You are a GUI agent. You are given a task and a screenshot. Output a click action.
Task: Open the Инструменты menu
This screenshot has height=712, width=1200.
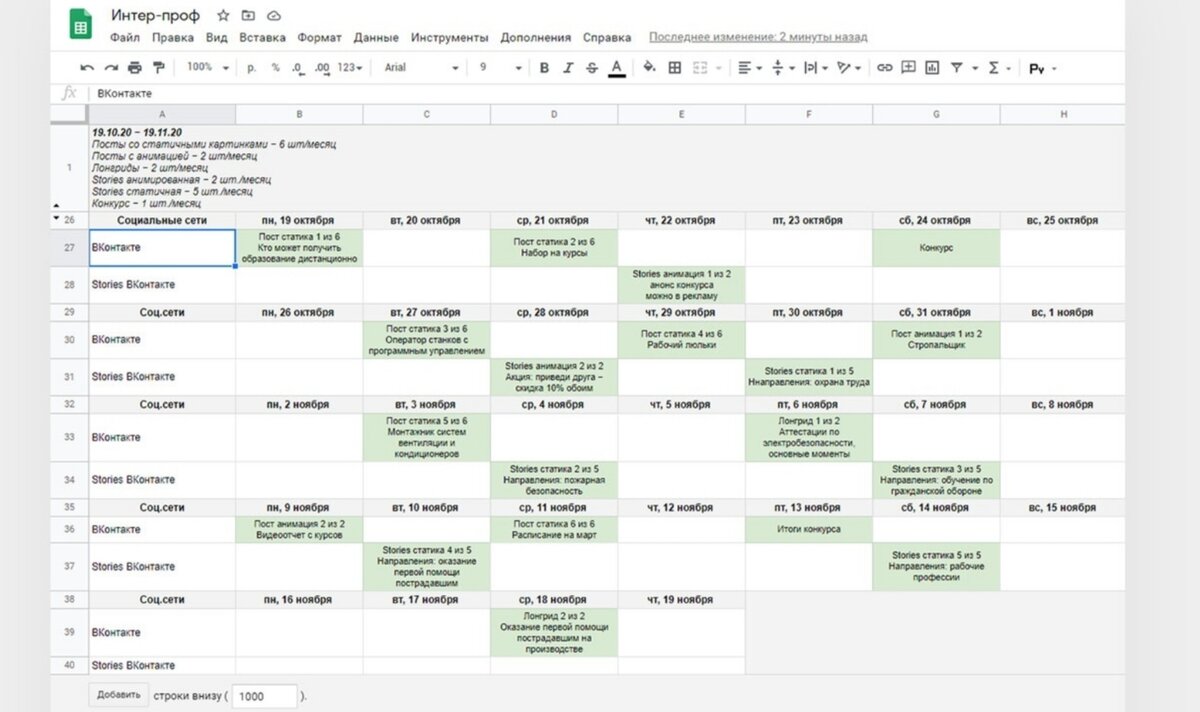(449, 37)
